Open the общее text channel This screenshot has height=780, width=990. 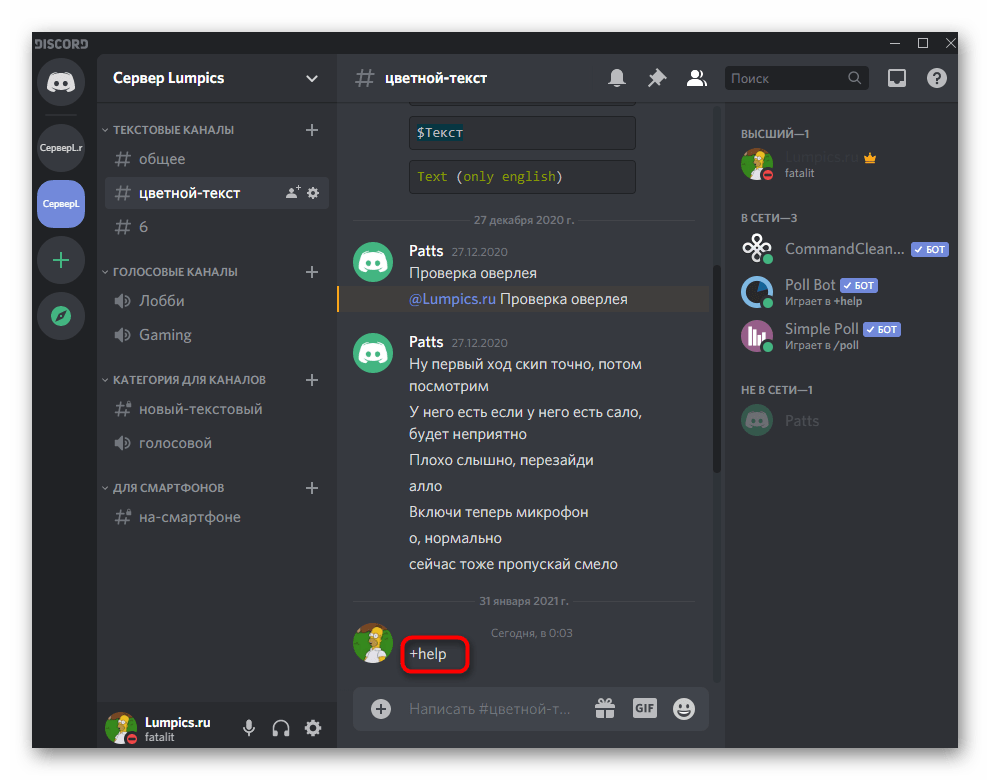[217, 159]
